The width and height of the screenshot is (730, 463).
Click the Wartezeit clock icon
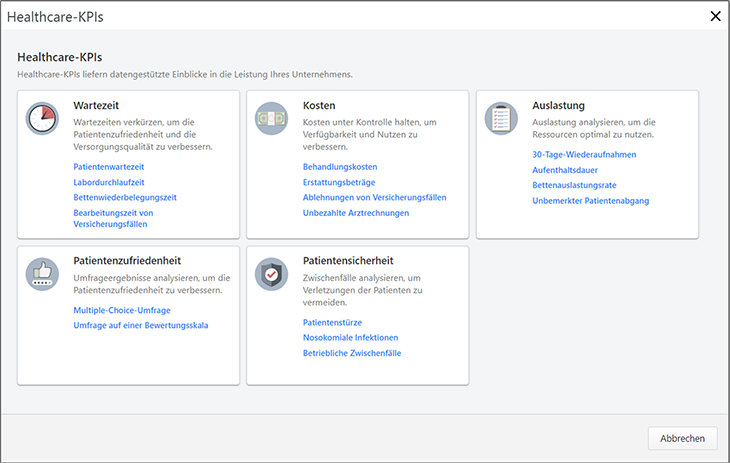tap(42, 118)
